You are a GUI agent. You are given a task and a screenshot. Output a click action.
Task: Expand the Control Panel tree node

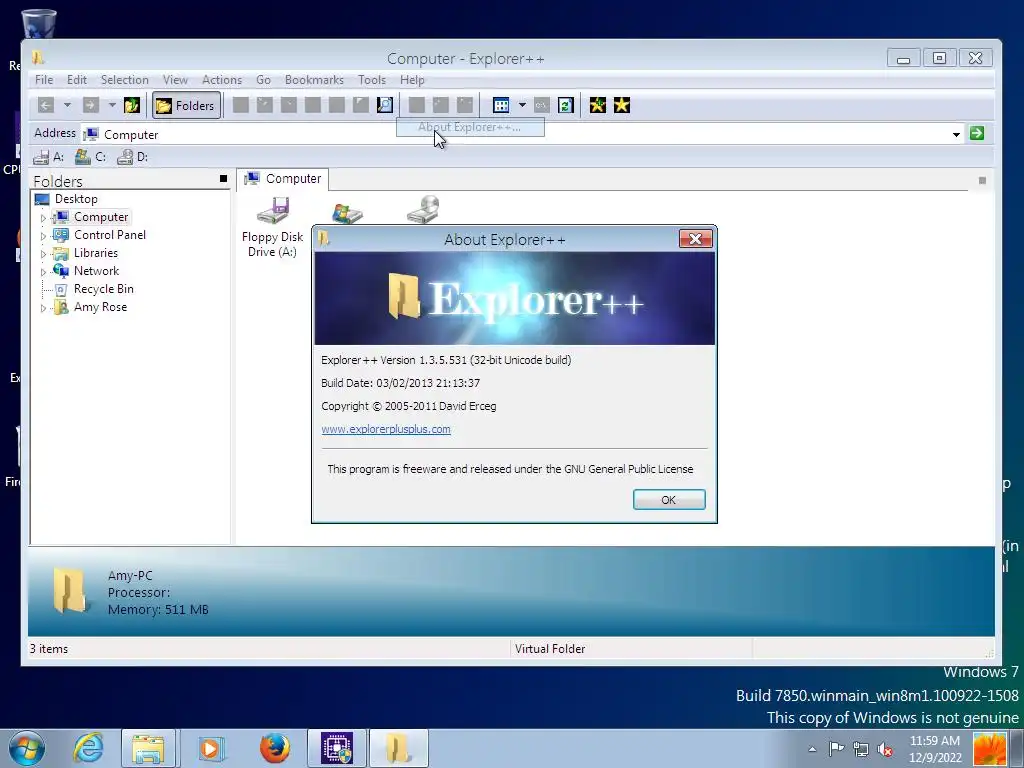(43, 236)
